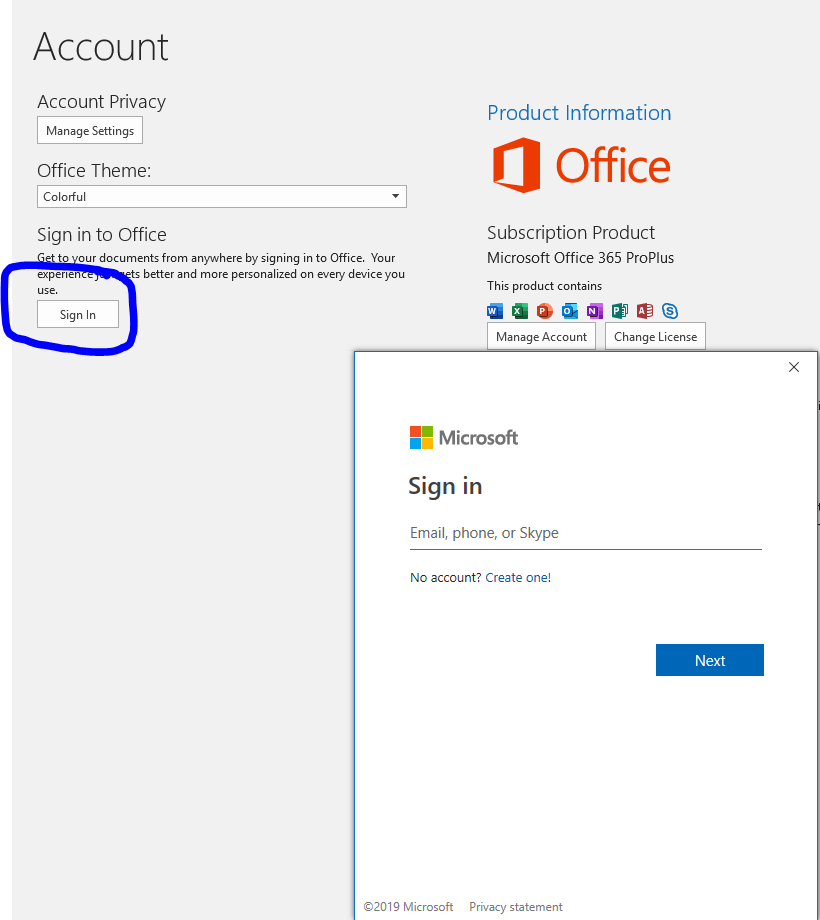Click the Account Privacy heading
The image size is (820, 920).
(101, 102)
